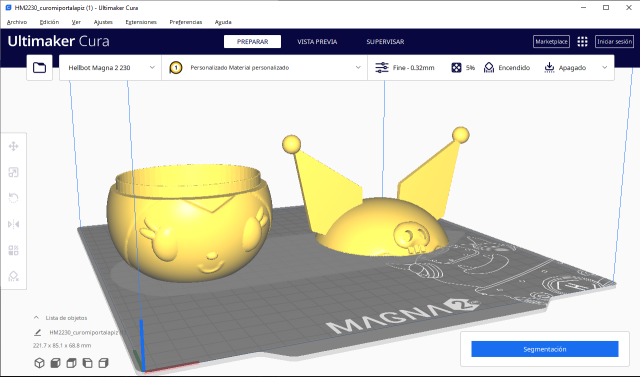Select the HM2230_curomiportalapiz object in list

tap(84, 333)
